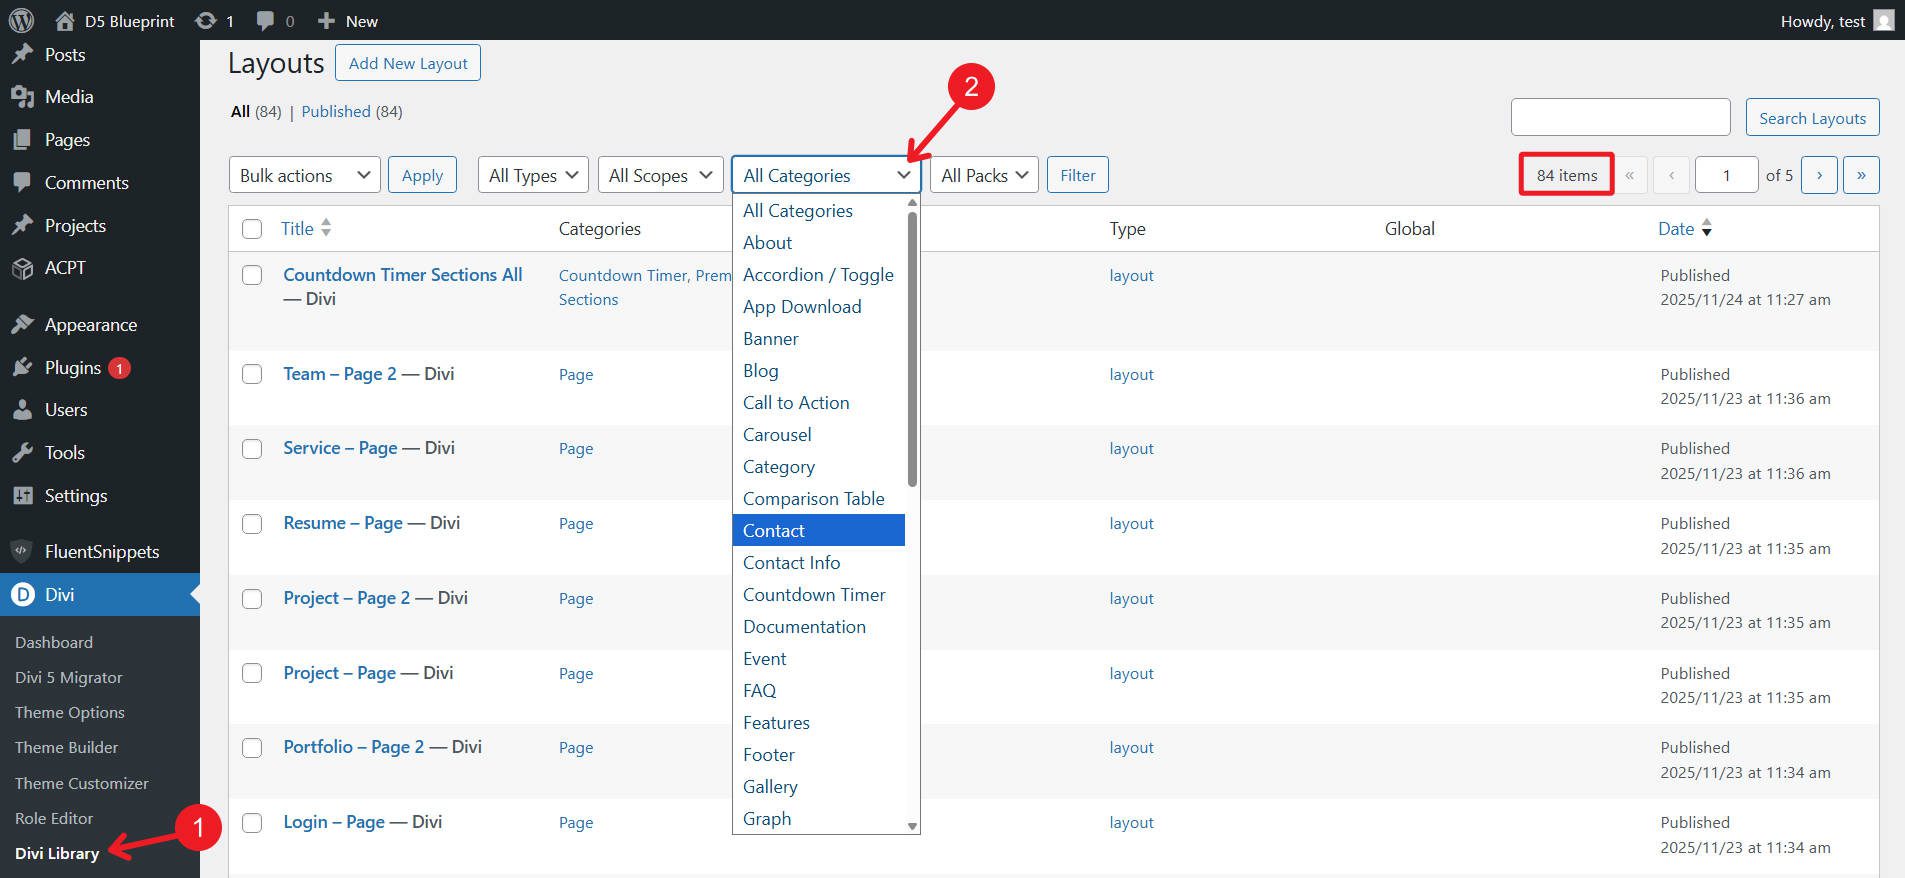Check the Resume – Page row
Viewport: 1905px width, 878px height.
(252, 524)
